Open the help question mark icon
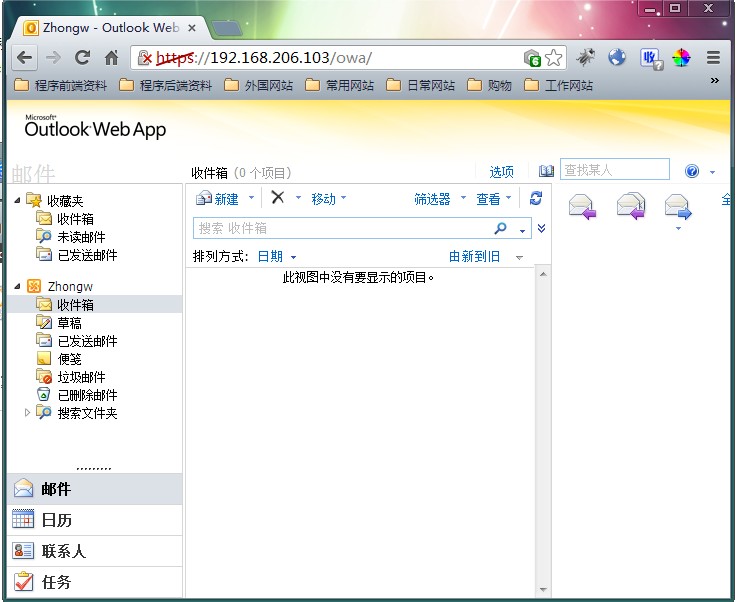 pos(691,171)
